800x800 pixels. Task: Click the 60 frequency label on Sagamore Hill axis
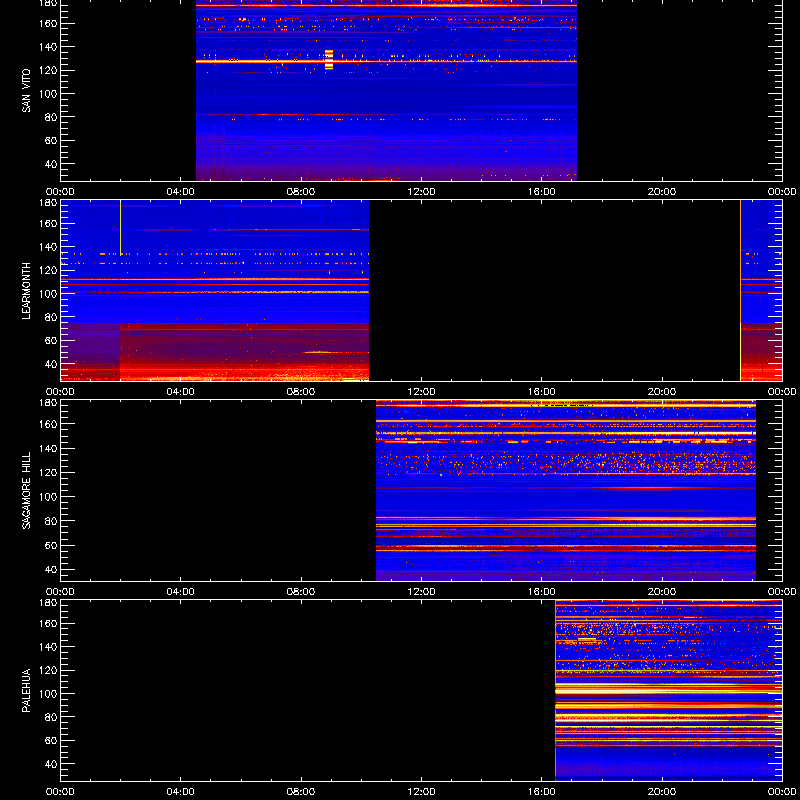51,545
